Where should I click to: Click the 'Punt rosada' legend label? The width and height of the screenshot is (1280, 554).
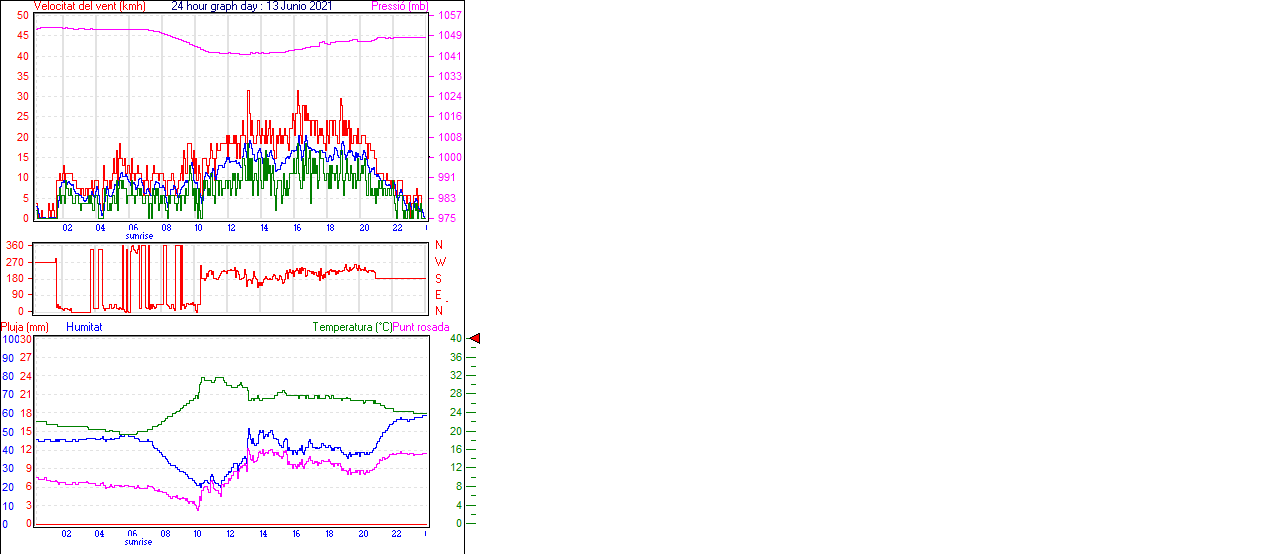(x=421, y=327)
